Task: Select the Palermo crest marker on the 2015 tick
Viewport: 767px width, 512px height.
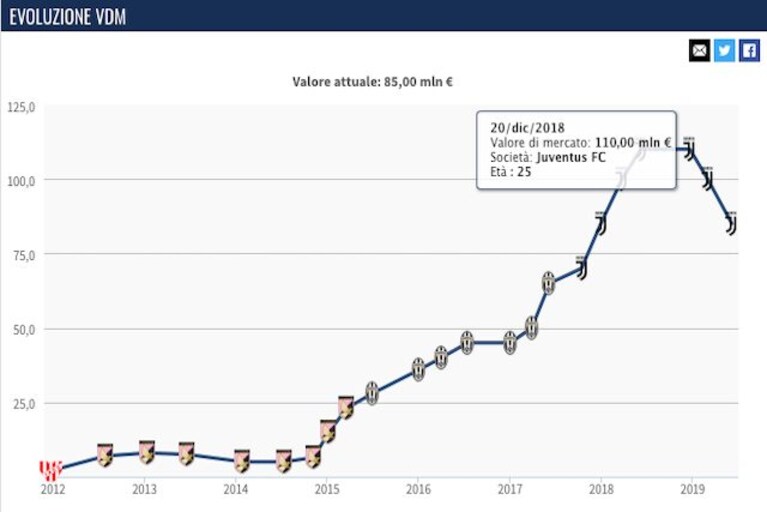Action: pyautogui.click(x=328, y=431)
